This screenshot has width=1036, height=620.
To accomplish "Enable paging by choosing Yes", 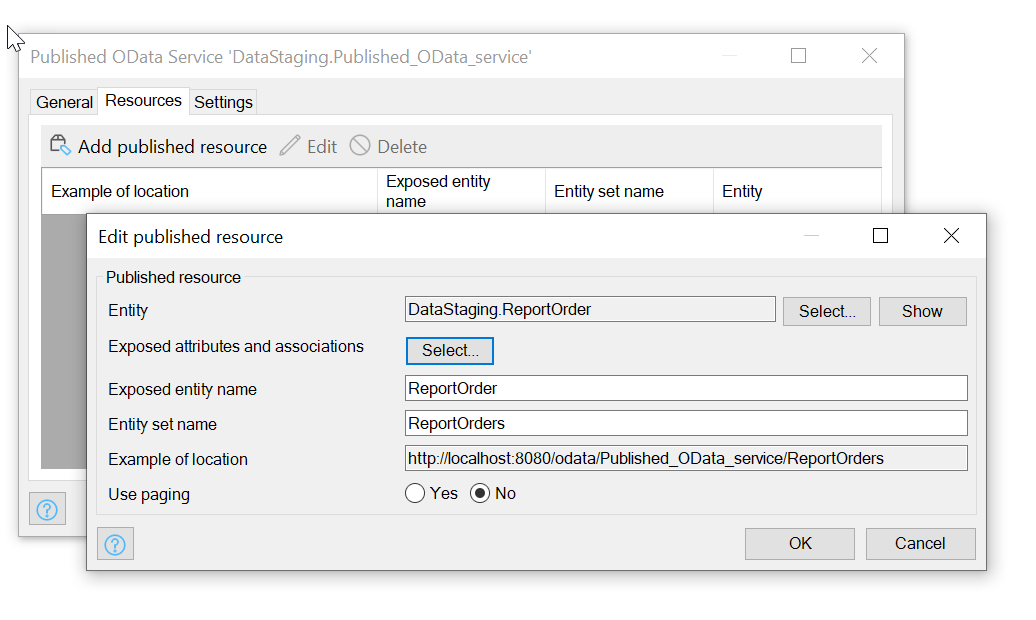I will pyautogui.click(x=415, y=492).
